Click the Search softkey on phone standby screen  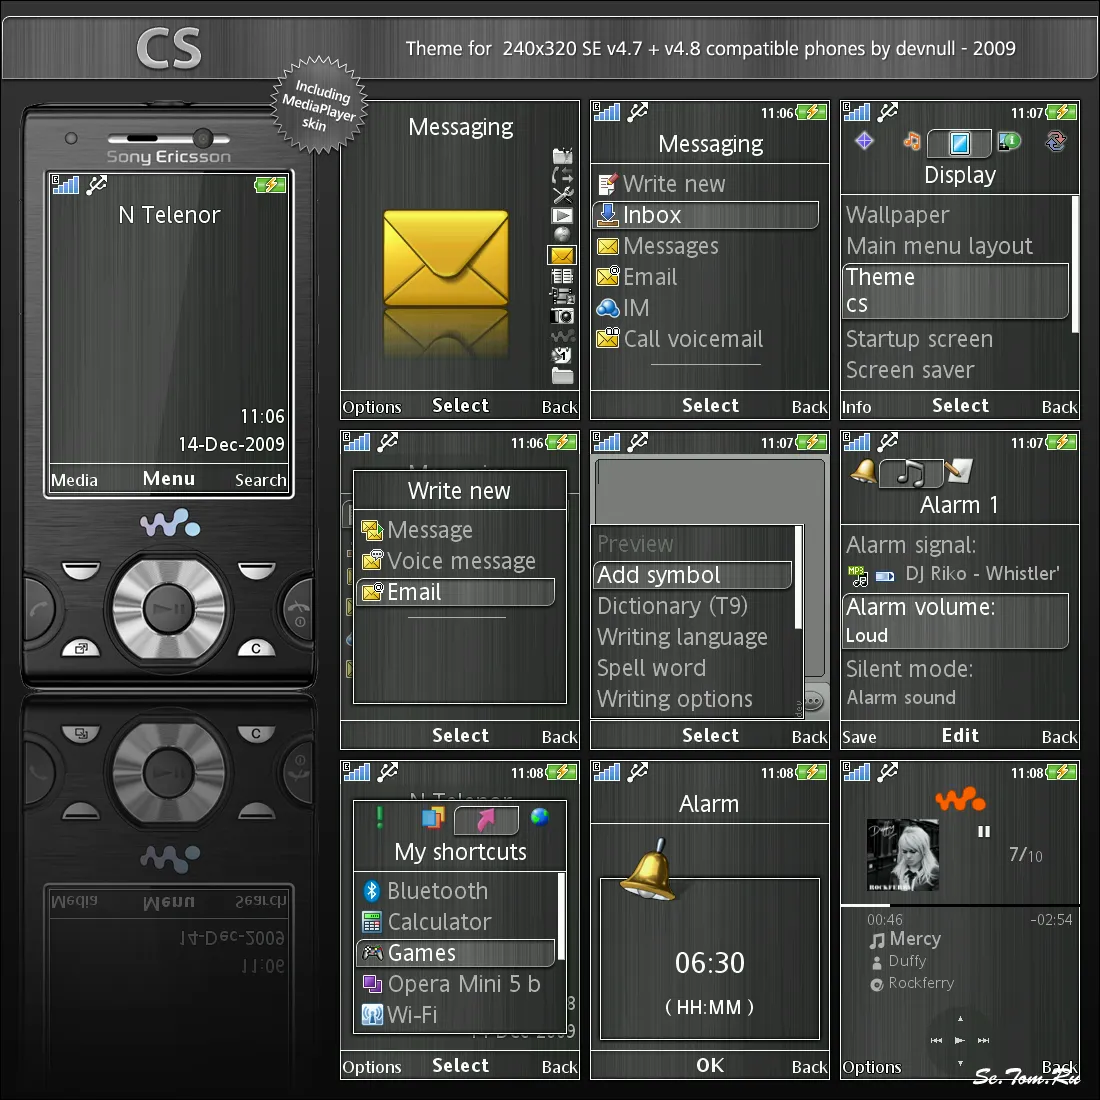pyautogui.click(x=260, y=480)
